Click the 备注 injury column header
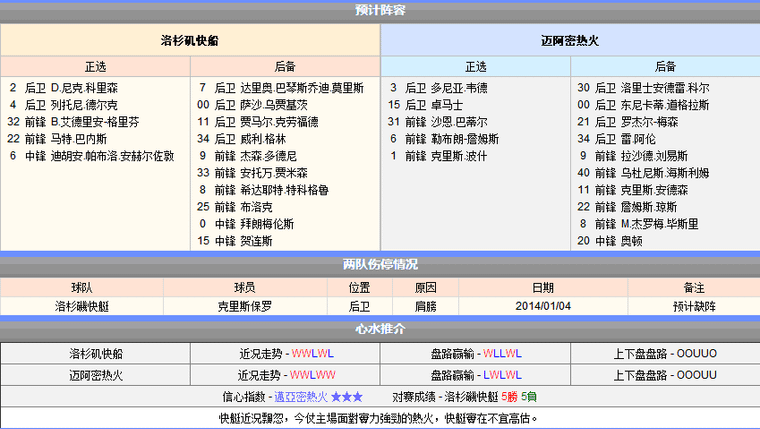 694,287
